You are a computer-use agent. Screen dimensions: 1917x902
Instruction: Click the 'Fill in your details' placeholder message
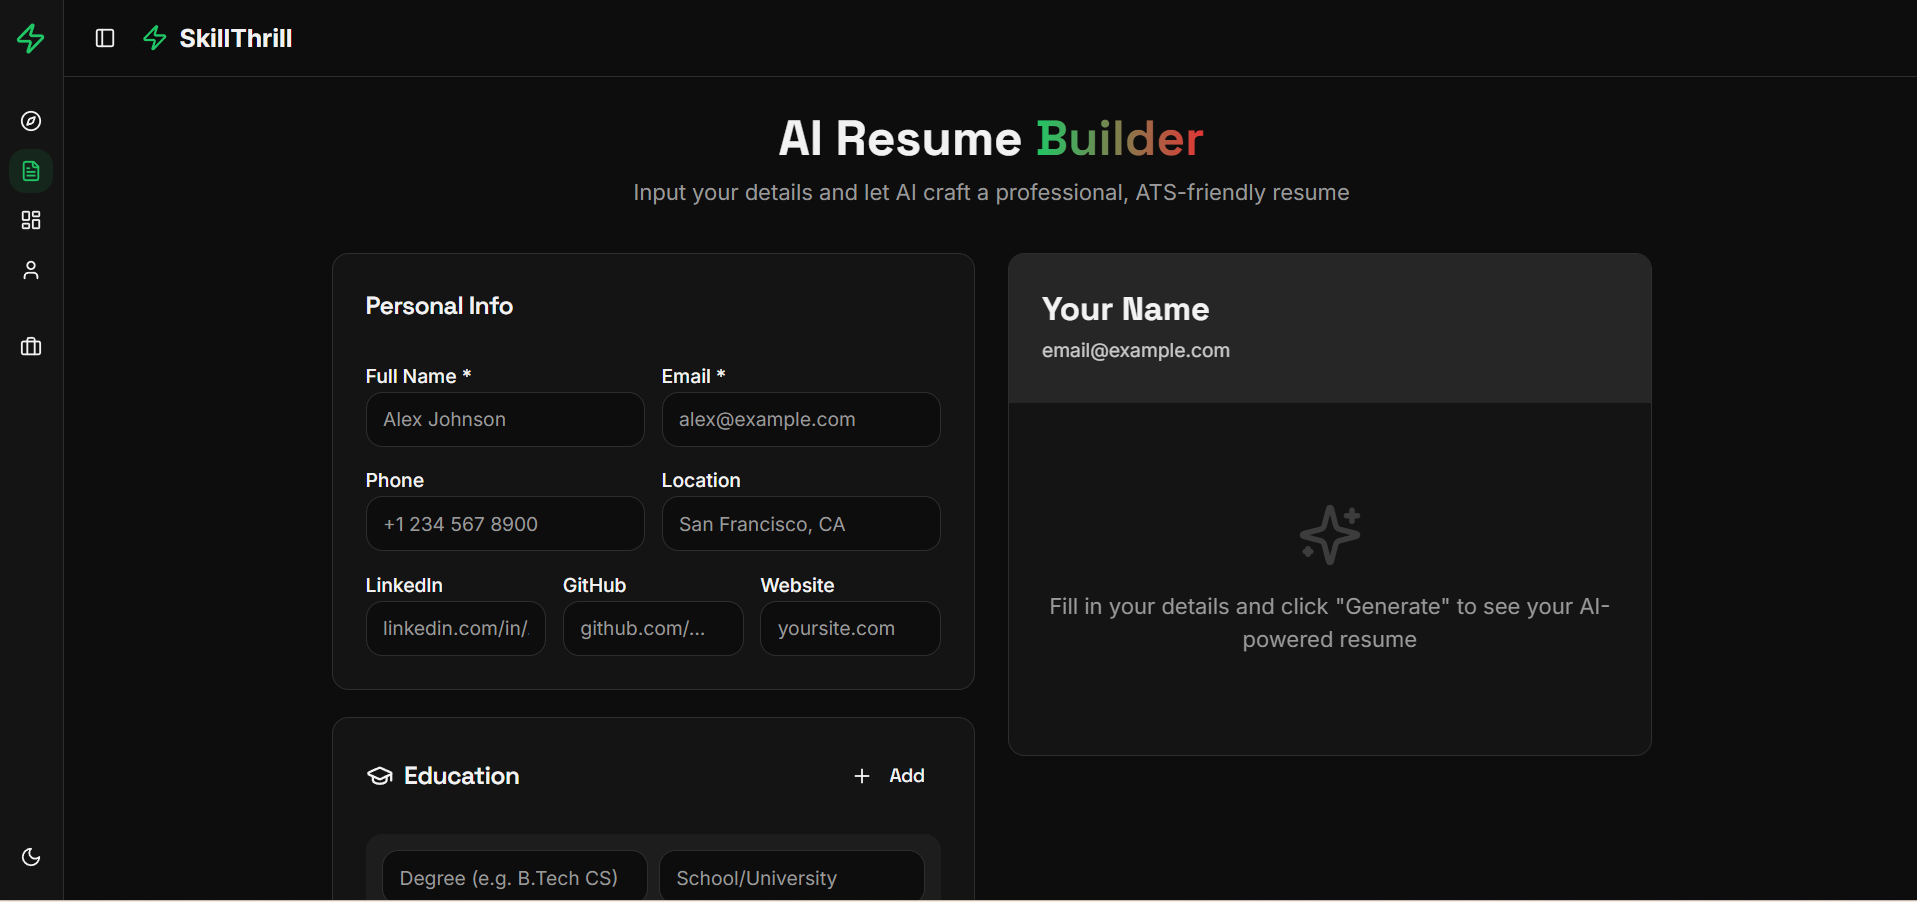pos(1330,623)
